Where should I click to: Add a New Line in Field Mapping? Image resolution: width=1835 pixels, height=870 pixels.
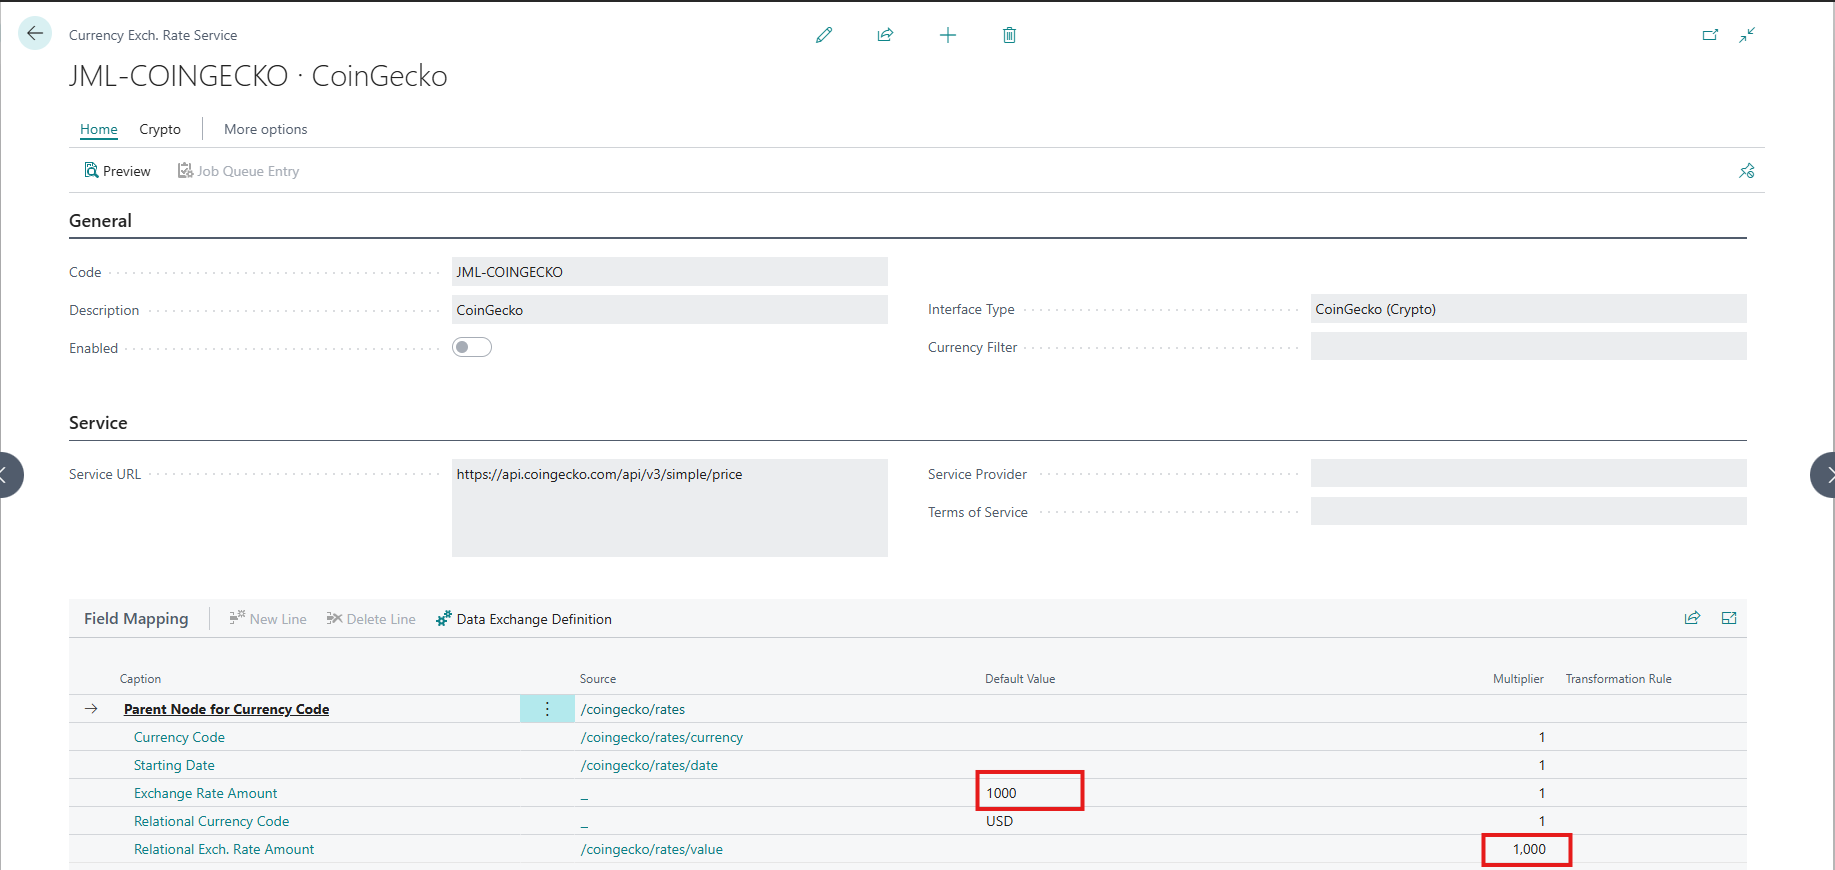point(268,619)
